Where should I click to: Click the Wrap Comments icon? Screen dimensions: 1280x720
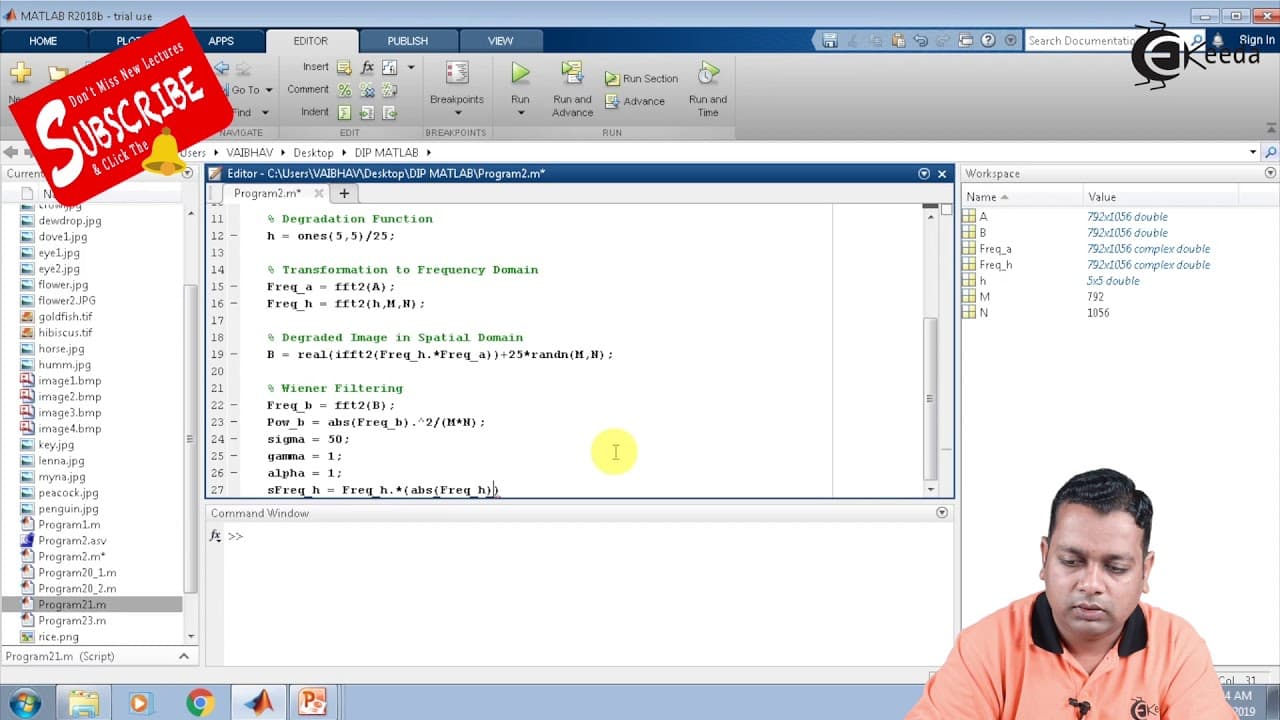[389, 90]
